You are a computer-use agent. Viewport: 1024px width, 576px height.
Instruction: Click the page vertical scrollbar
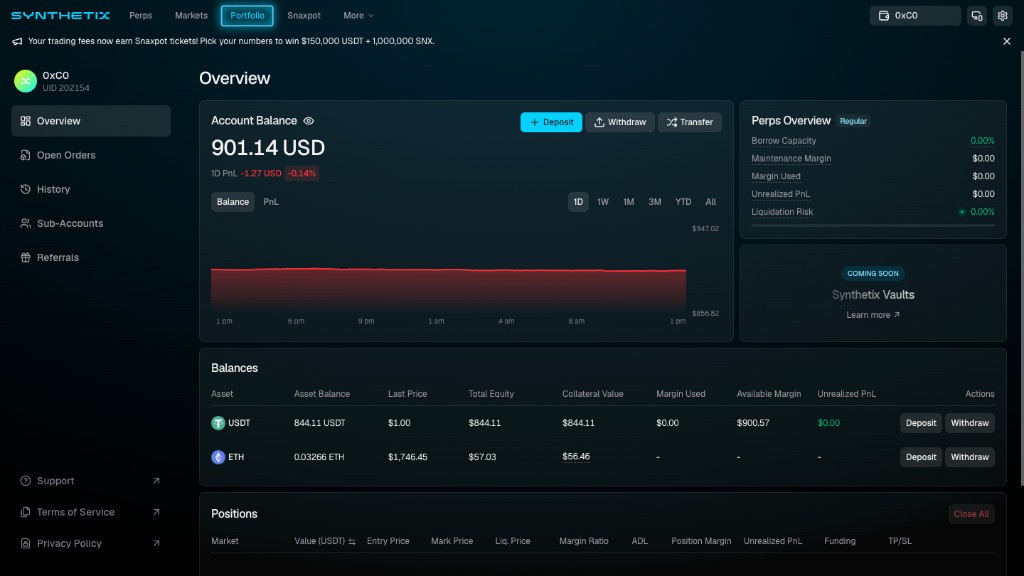click(x=1021, y=268)
